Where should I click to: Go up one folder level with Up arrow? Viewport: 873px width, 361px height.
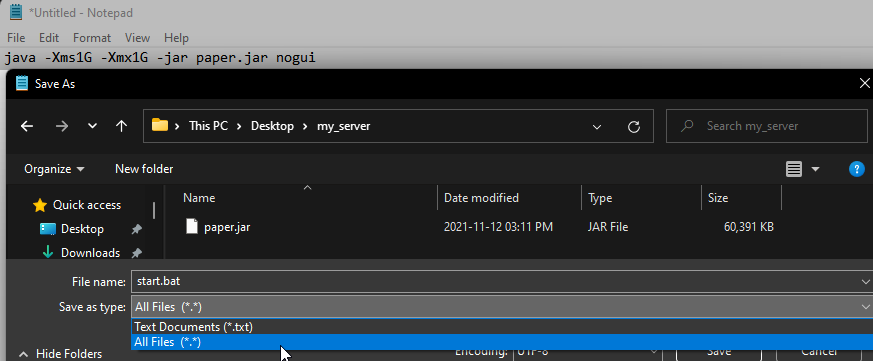[x=121, y=126]
